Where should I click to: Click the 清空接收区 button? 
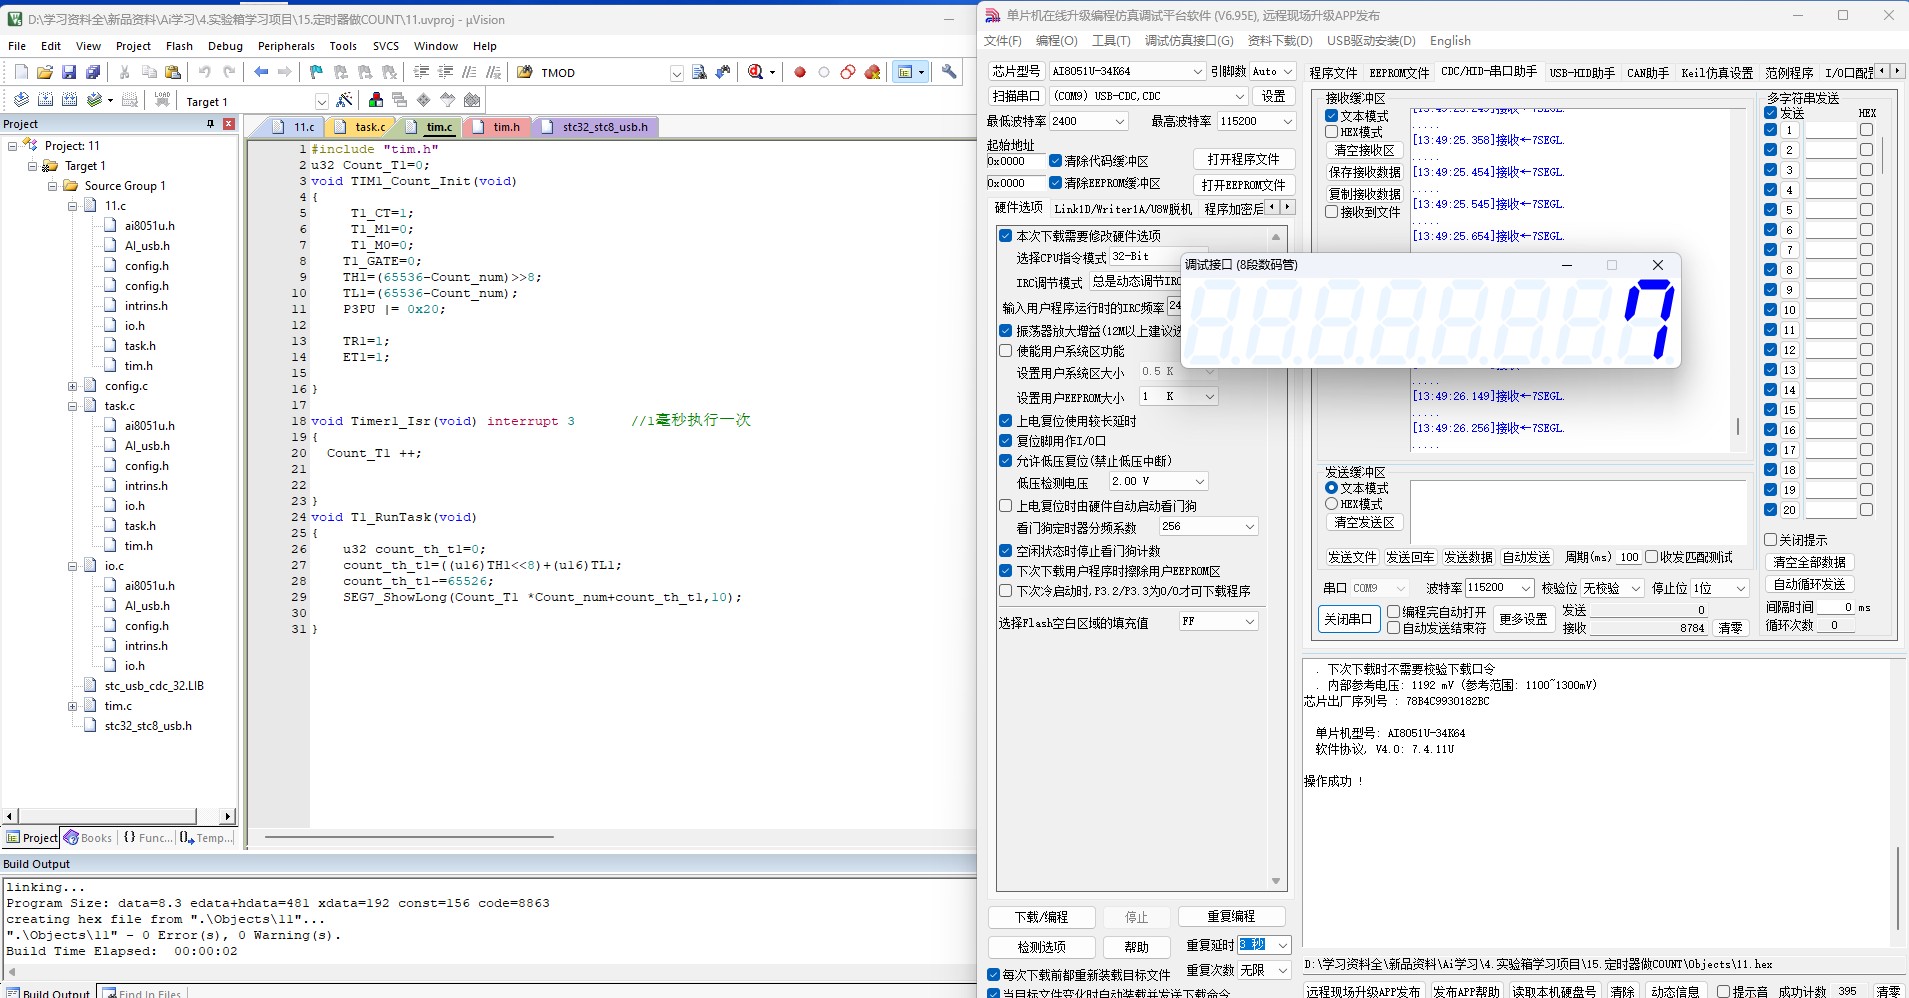click(x=1364, y=150)
